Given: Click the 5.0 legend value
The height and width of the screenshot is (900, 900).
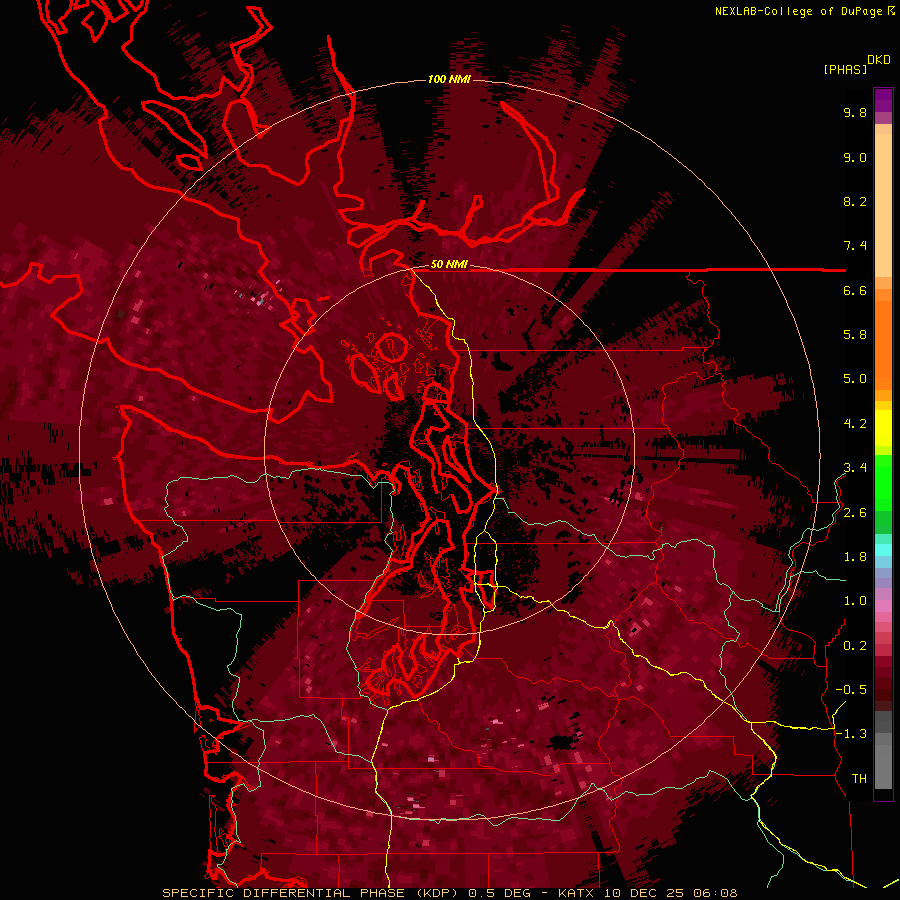Looking at the screenshot, I should pos(855,379).
